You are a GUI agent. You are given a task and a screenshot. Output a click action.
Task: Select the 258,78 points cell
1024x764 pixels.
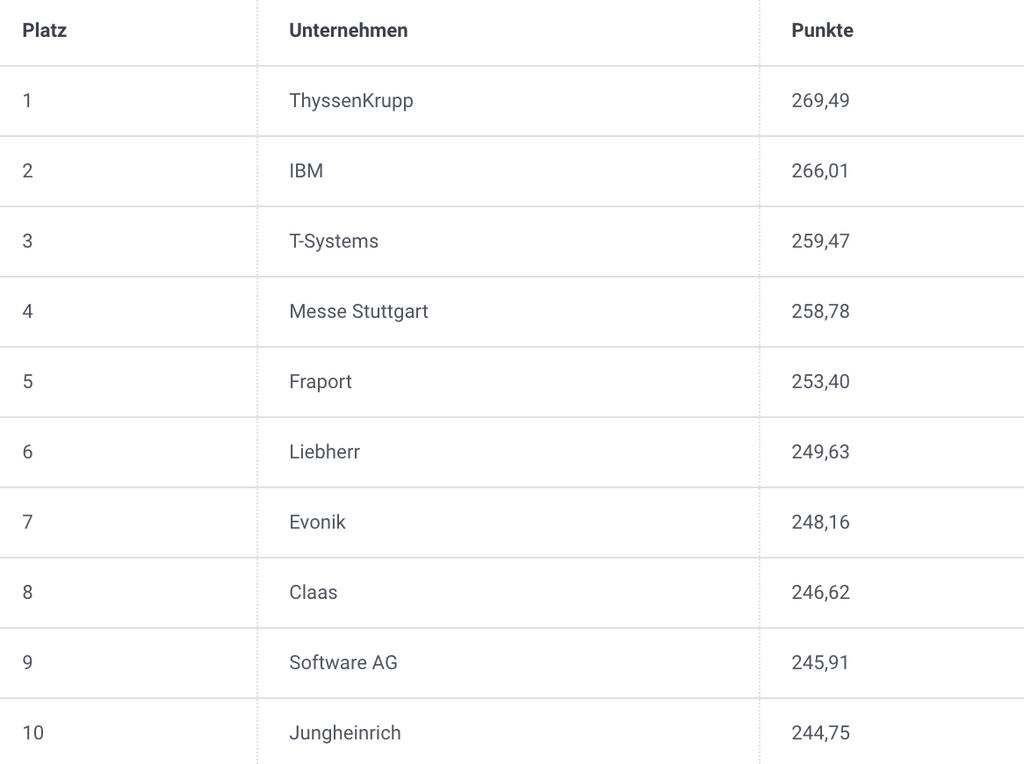click(x=820, y=311)
